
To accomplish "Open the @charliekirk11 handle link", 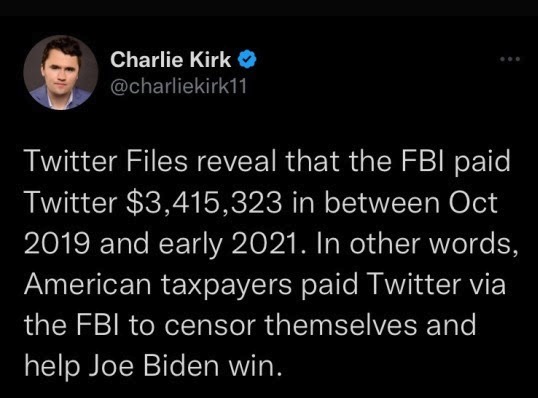I will pyautogui.click(x=178, y=86).
